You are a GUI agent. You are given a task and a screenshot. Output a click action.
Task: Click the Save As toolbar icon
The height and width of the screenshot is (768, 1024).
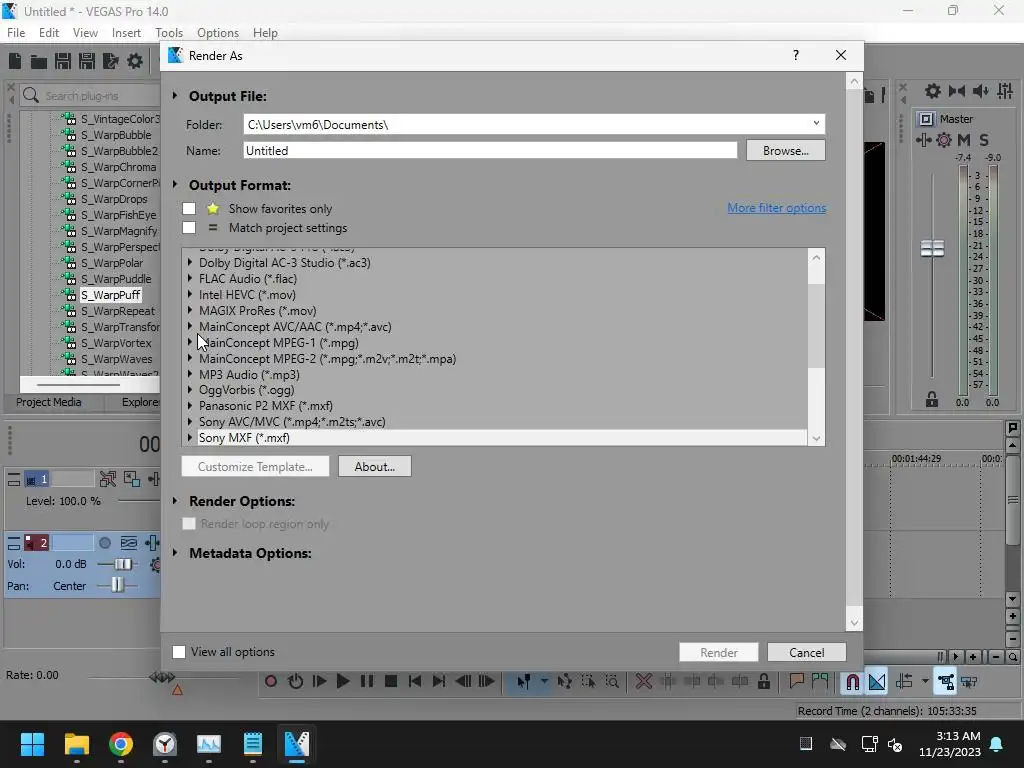click(87, 61)
